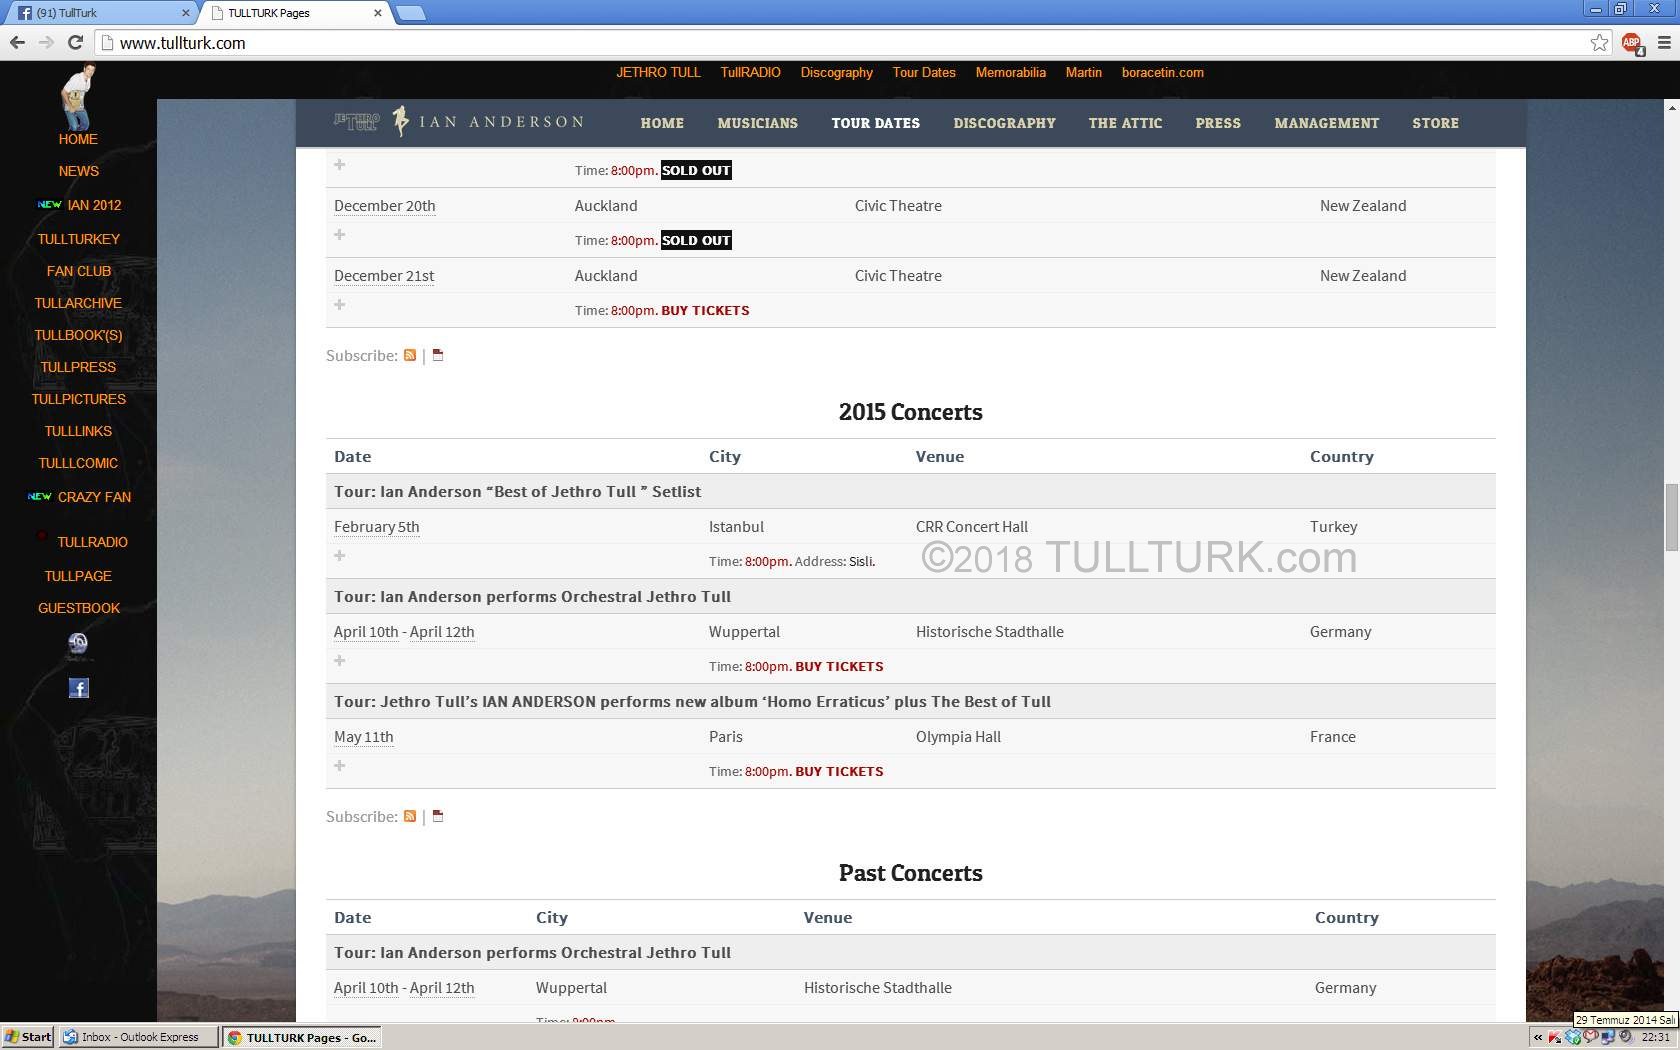Expand details for Wuppertal April 10th show
The height and width of the screenshot is (1050, 1680).
click(x=340, y=660)
